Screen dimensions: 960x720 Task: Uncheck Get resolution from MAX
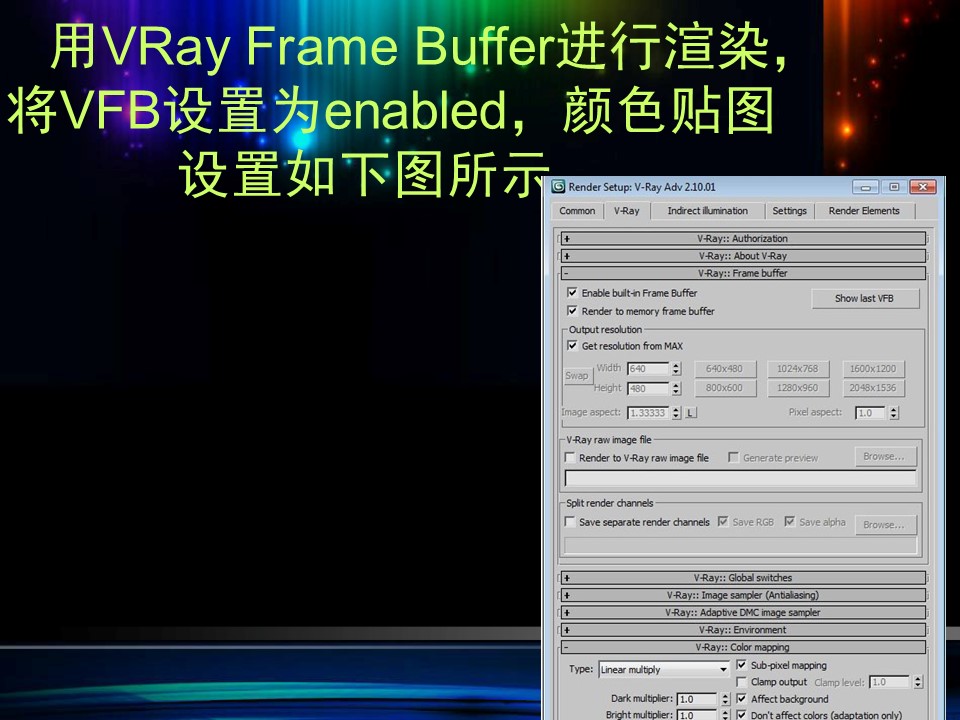click(x=572, y=346)
